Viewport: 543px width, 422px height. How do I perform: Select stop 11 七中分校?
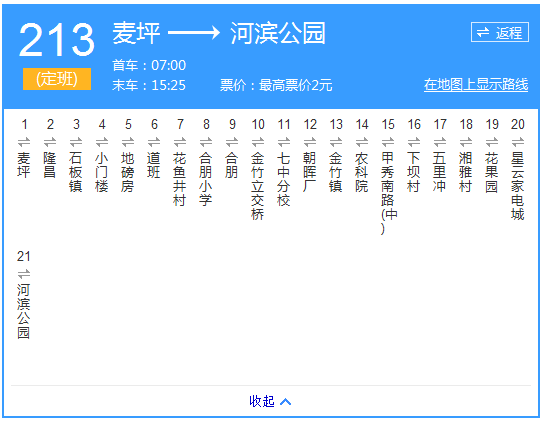click(x=284, y=179)
